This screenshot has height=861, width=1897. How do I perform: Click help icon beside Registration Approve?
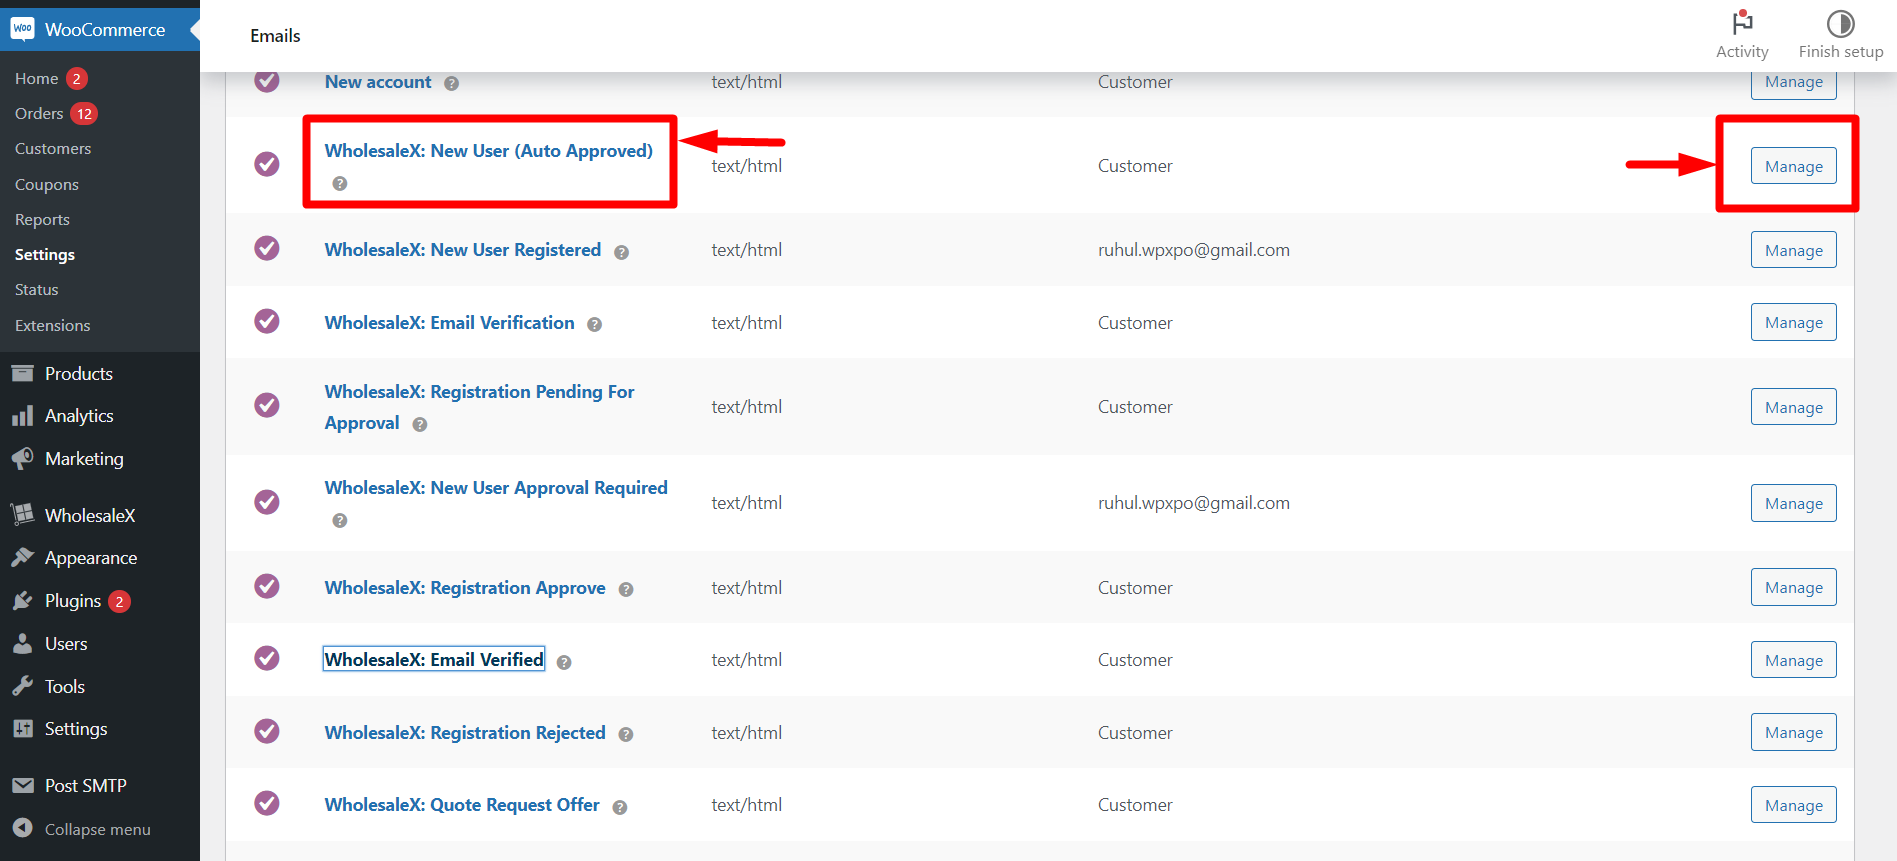[x=626, y=590]
